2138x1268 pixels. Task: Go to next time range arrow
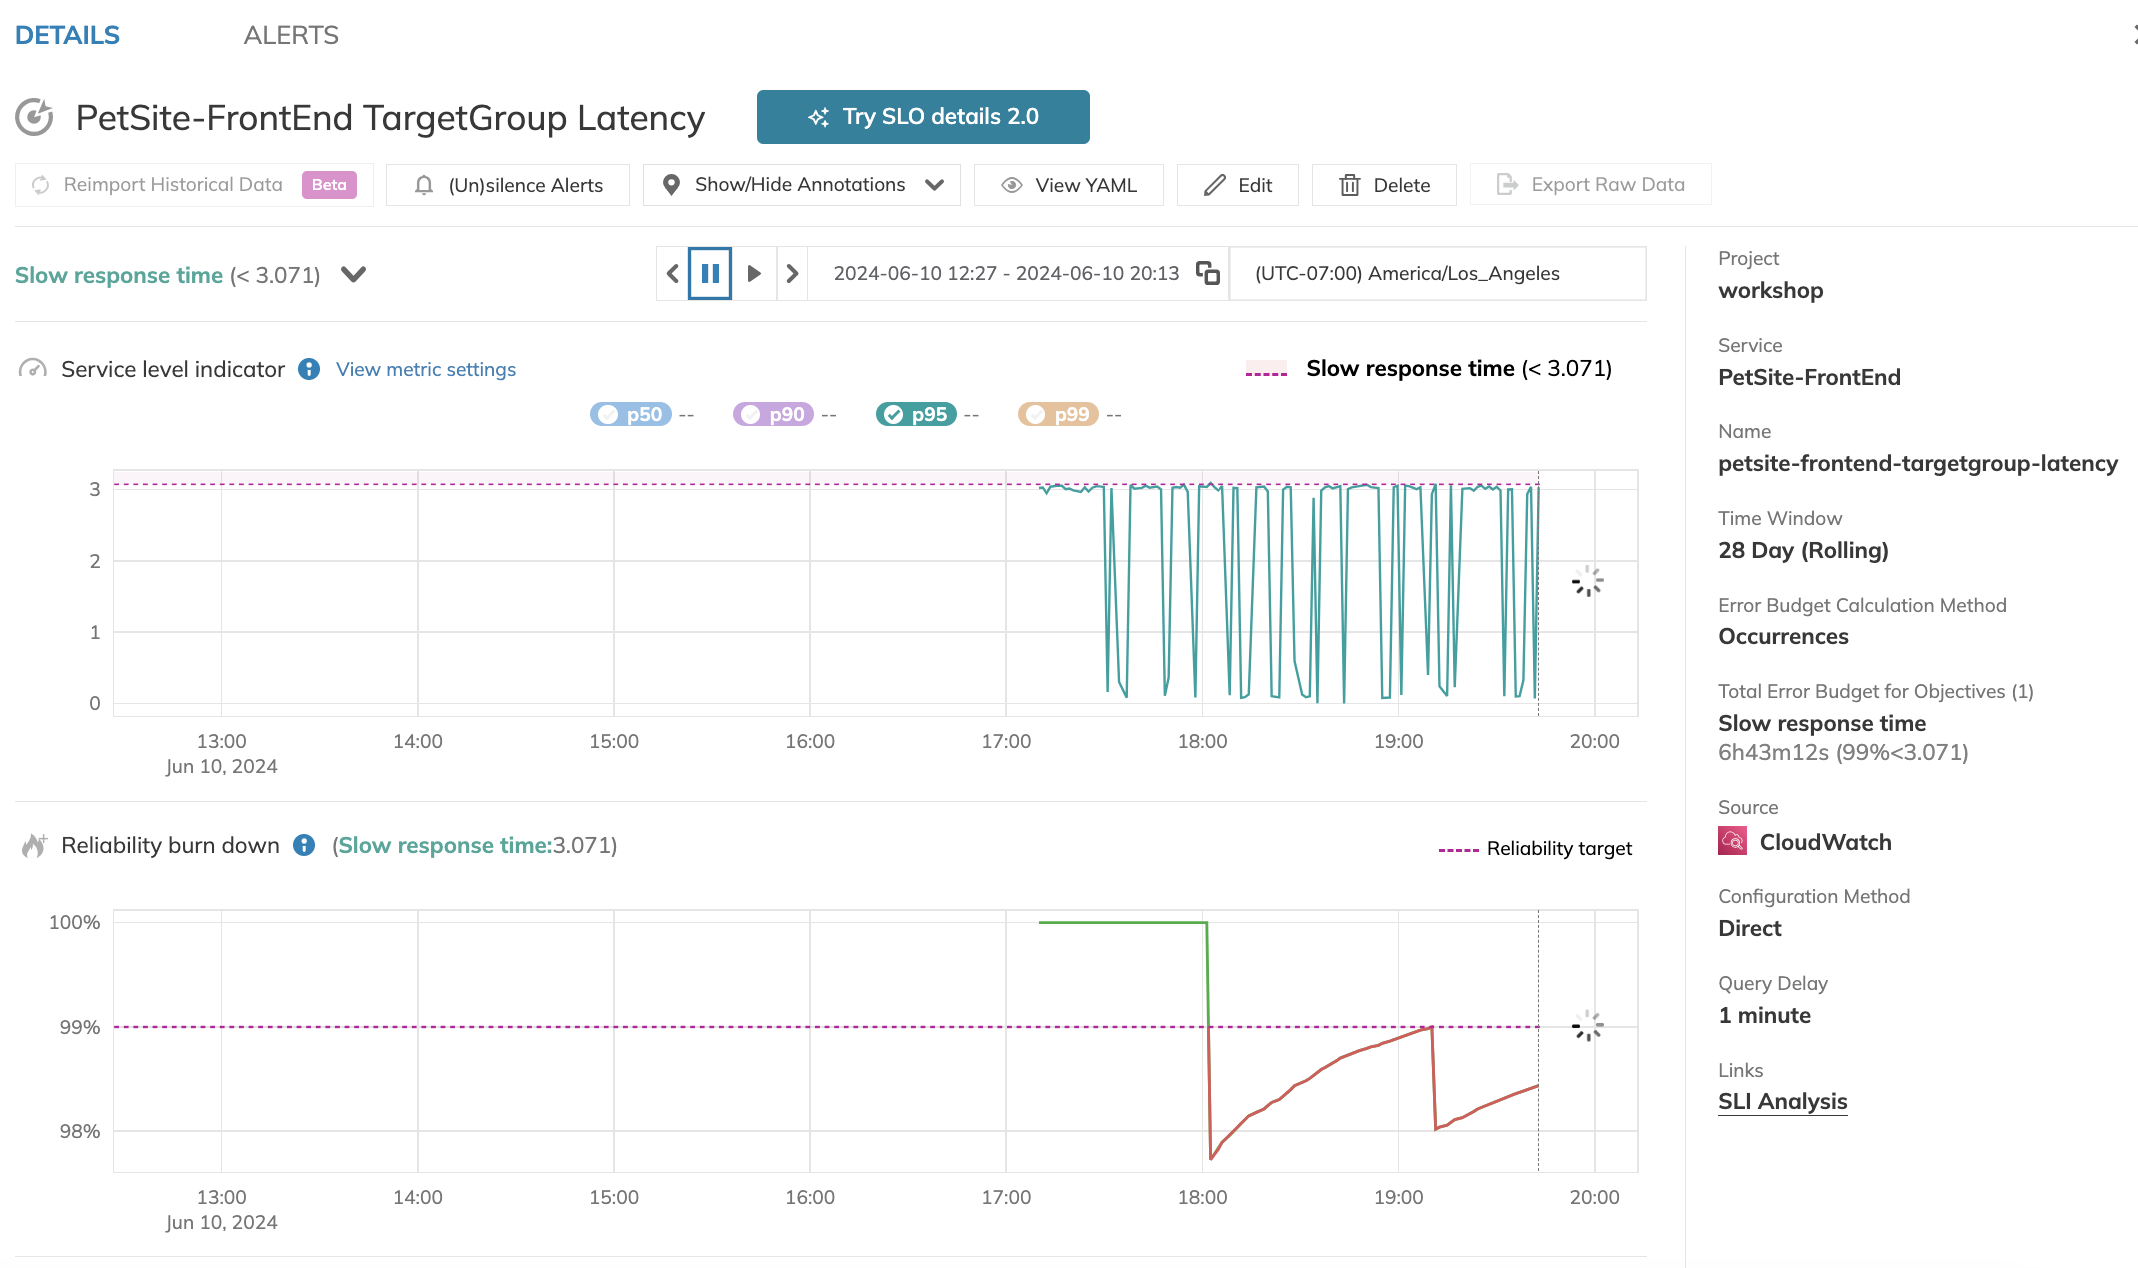(792, 274)
